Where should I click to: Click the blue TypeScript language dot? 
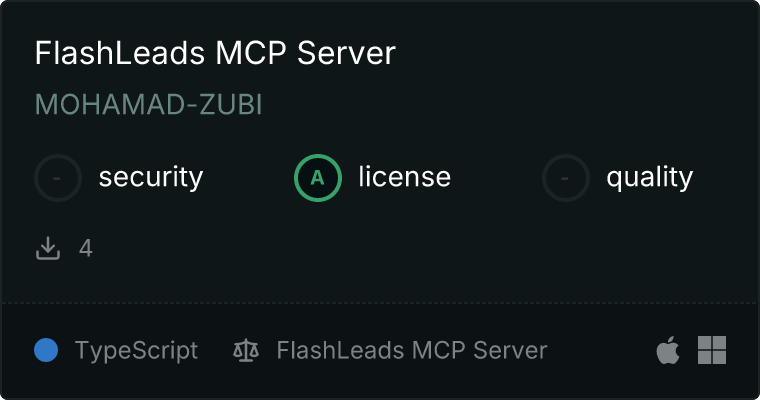coord(46,350)
